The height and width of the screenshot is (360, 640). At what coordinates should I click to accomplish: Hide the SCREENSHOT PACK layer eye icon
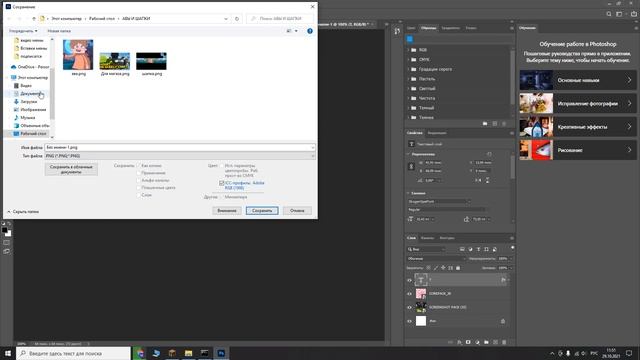click(x=409, y=307)
